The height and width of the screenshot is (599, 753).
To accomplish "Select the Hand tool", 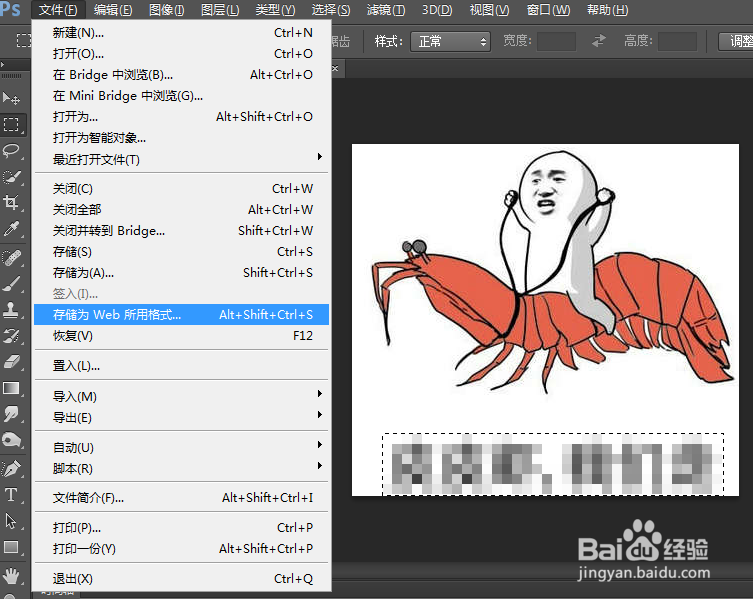I will click(x=12, y=576).
